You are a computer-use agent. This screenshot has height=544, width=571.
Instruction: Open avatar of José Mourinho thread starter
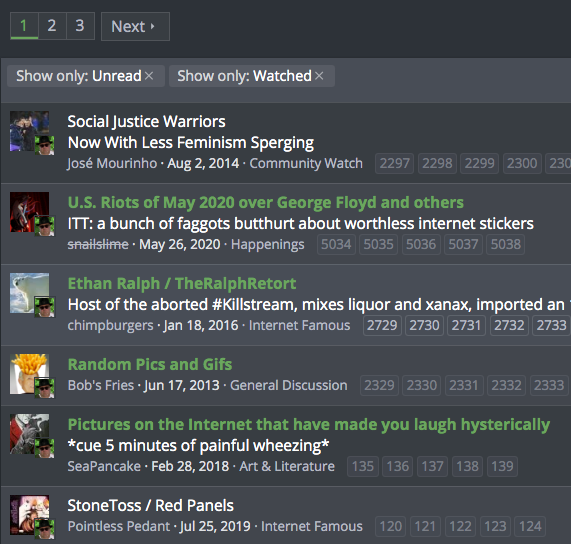click(x=29, y=131)
